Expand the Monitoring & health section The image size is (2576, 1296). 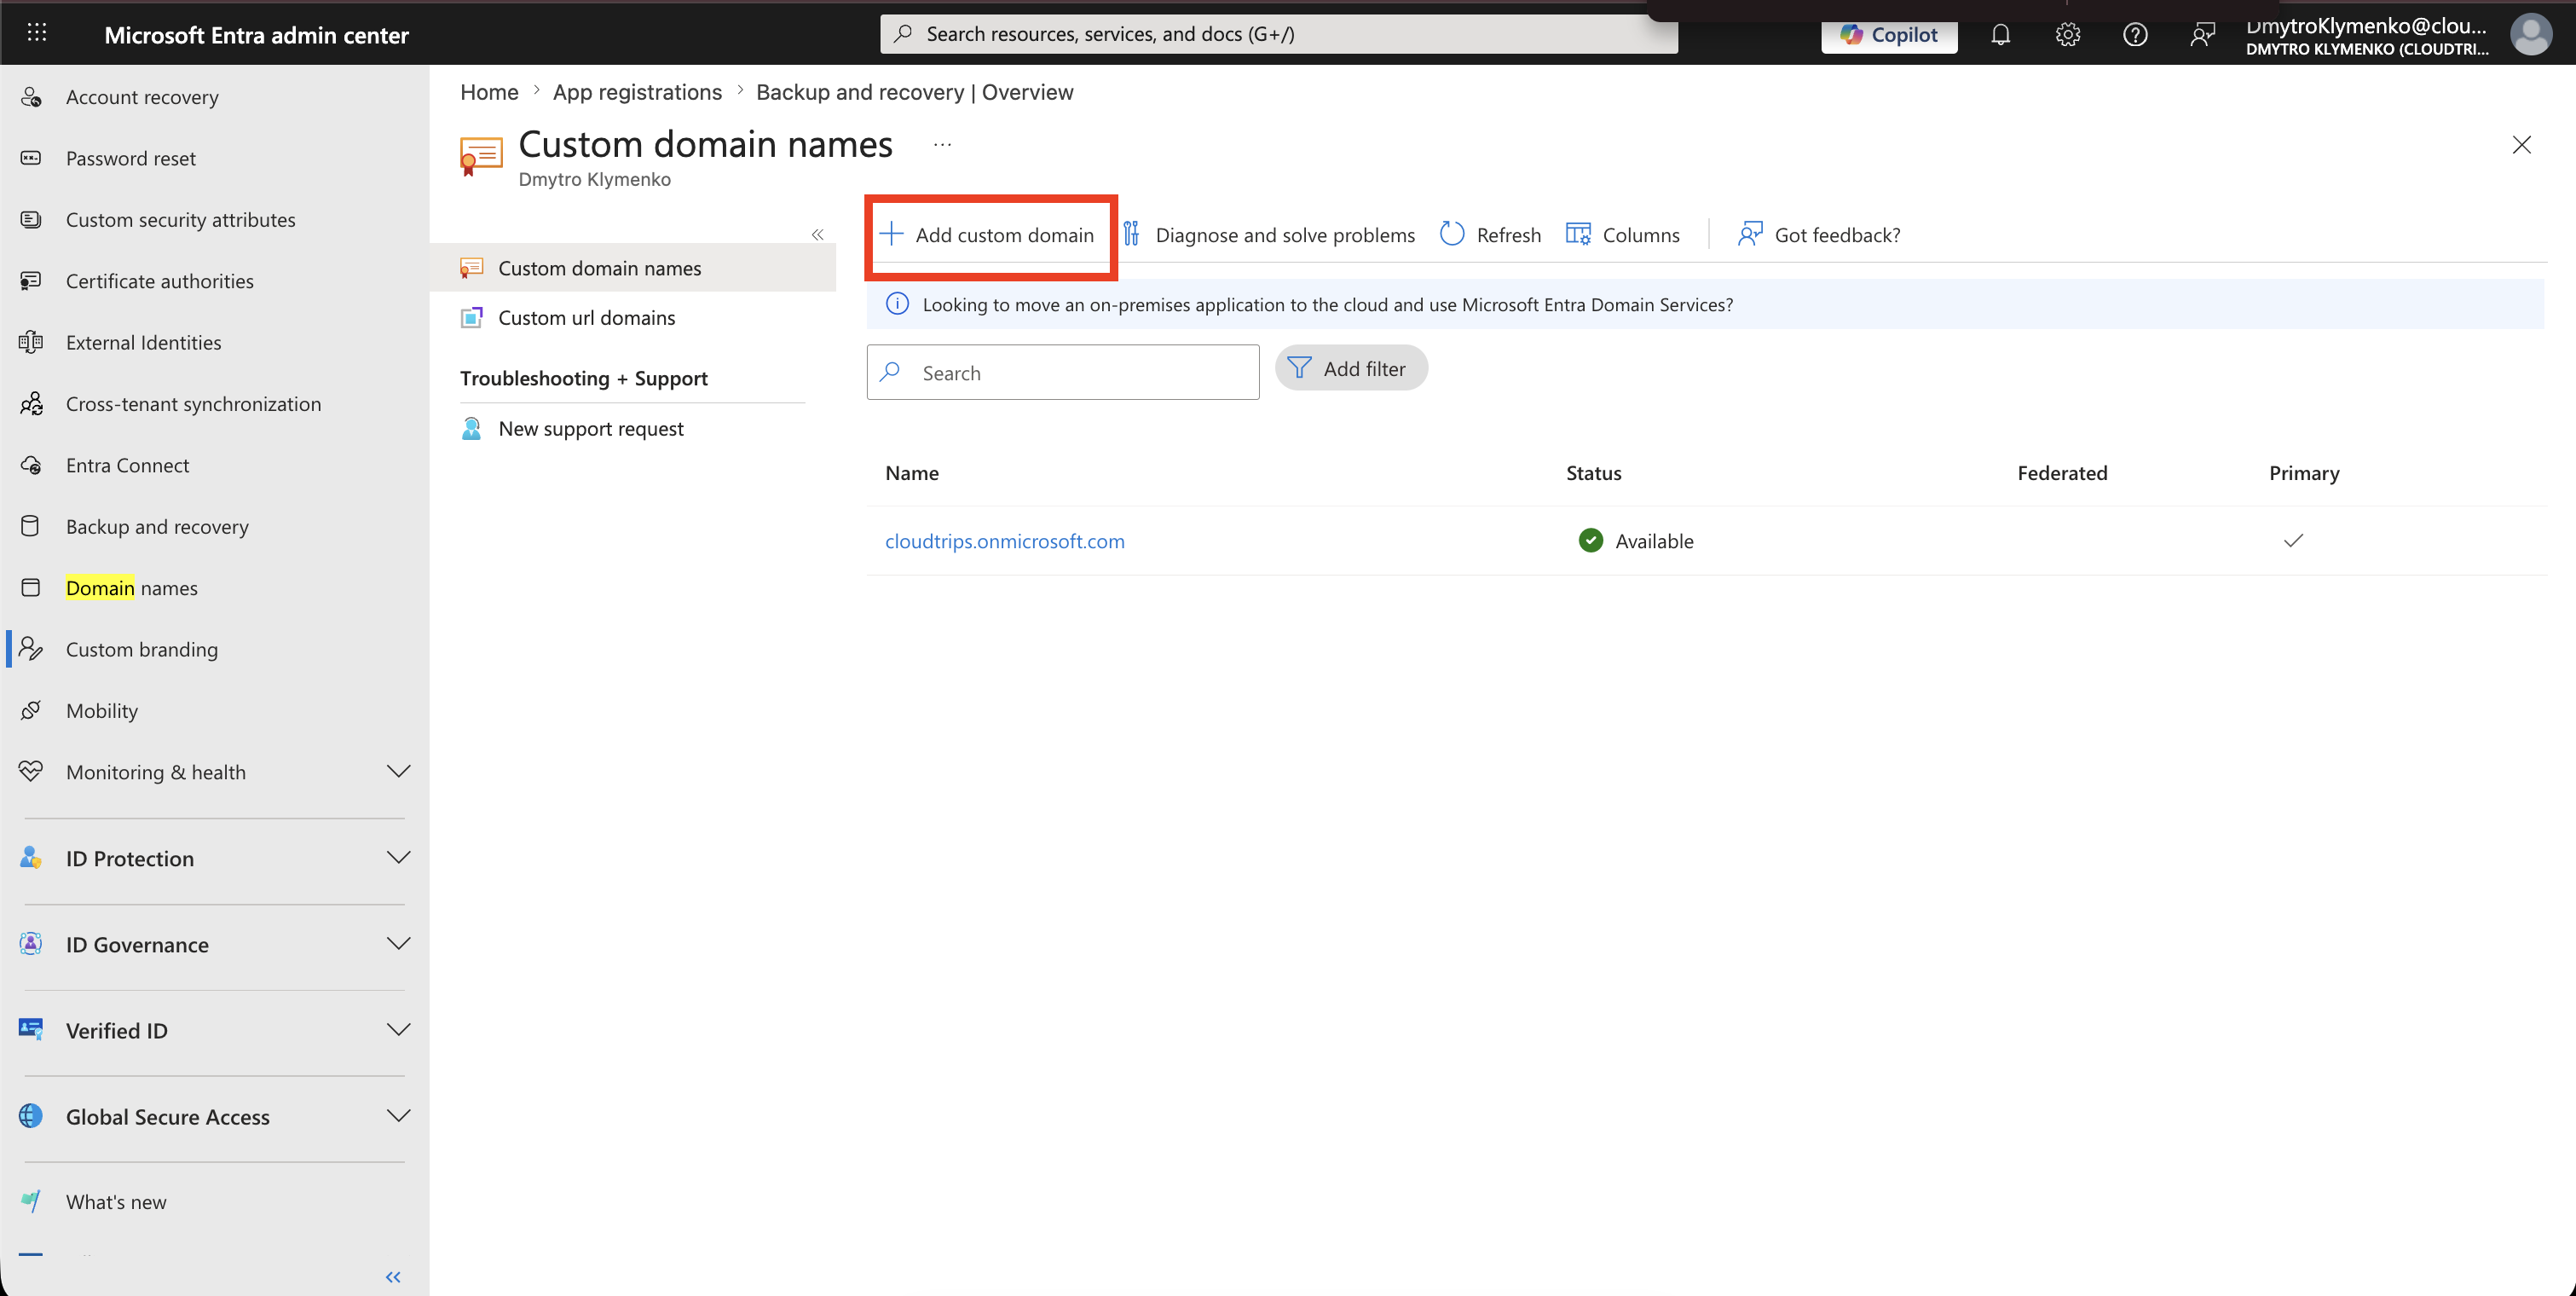[x=399, y=771]
